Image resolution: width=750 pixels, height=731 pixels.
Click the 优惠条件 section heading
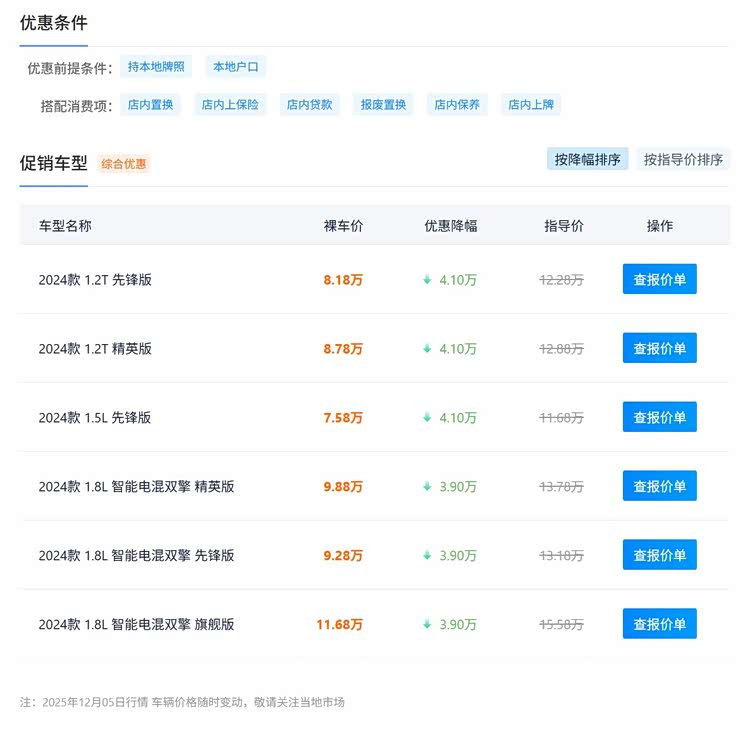point(54,23)
